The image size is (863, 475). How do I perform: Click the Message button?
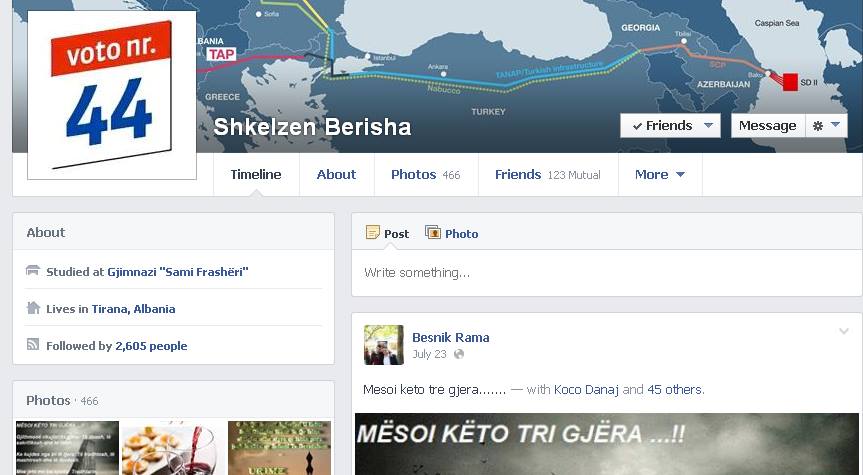point(767,126)
